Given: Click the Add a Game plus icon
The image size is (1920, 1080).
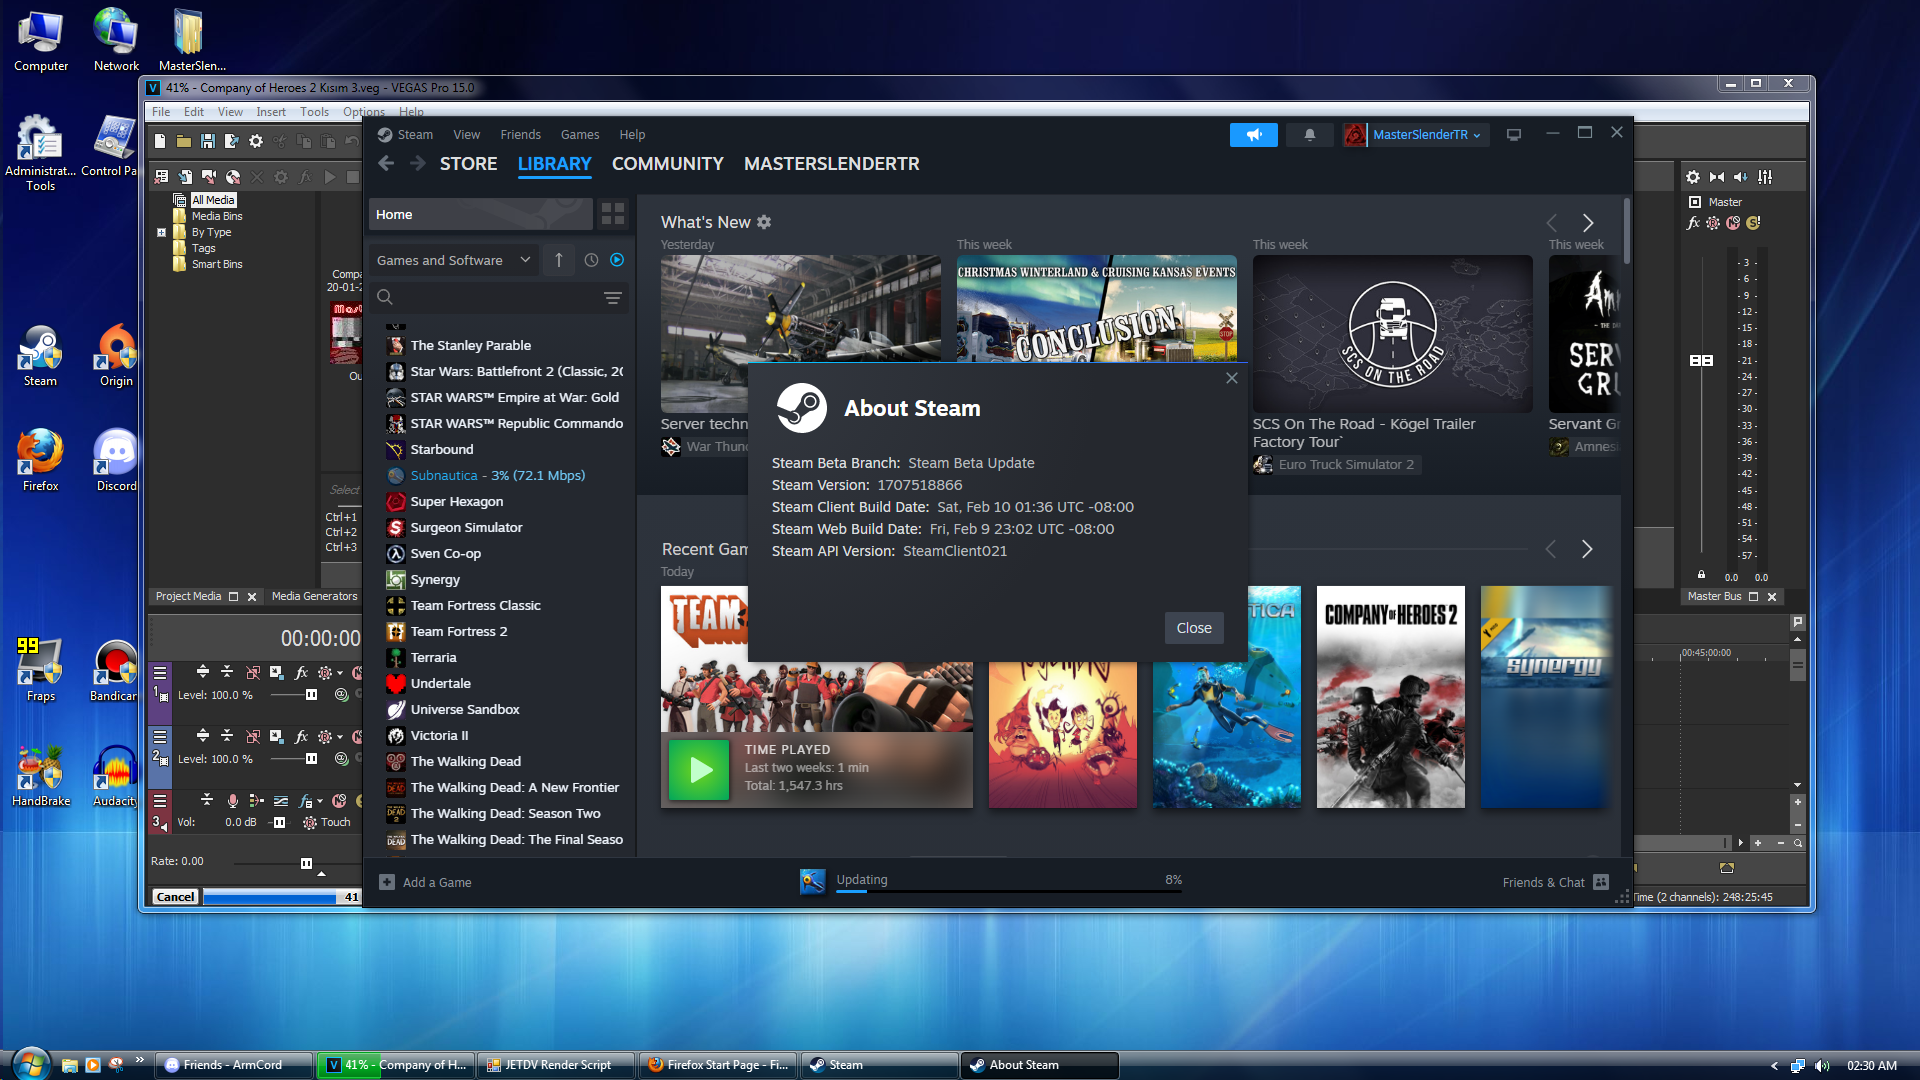Looking at the screenshot, I should (387, 882).
